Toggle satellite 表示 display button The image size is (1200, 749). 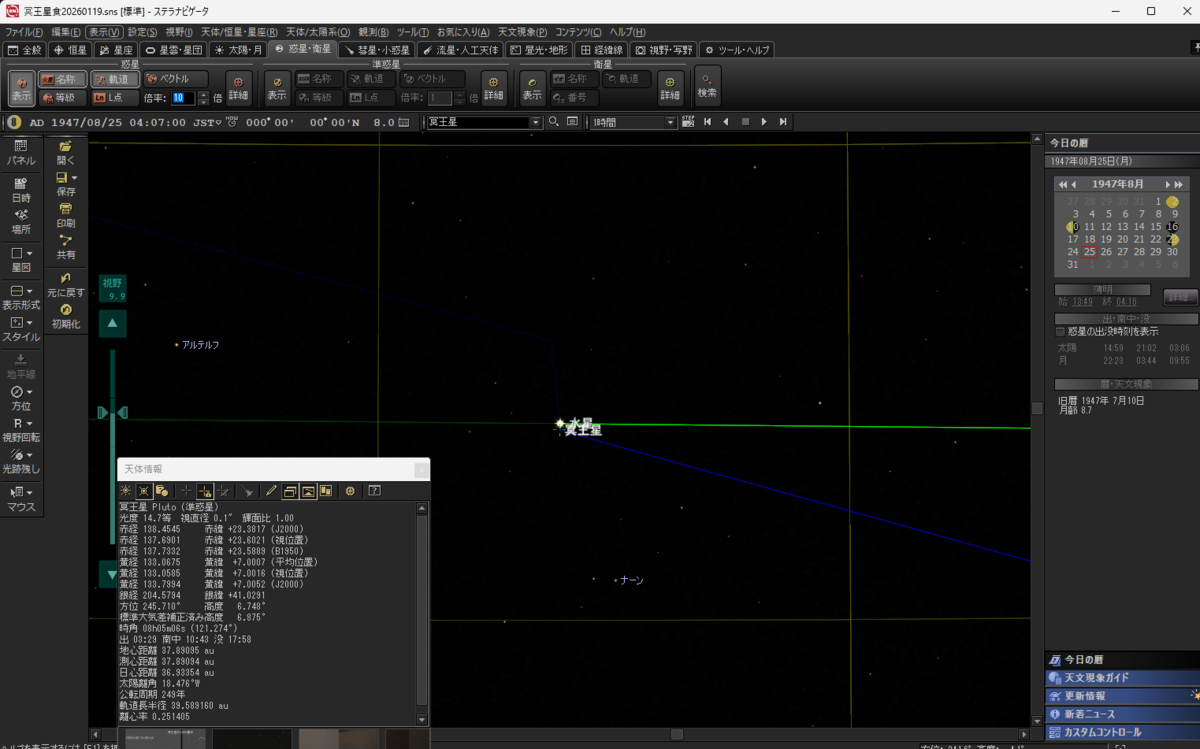pos(532,88)
